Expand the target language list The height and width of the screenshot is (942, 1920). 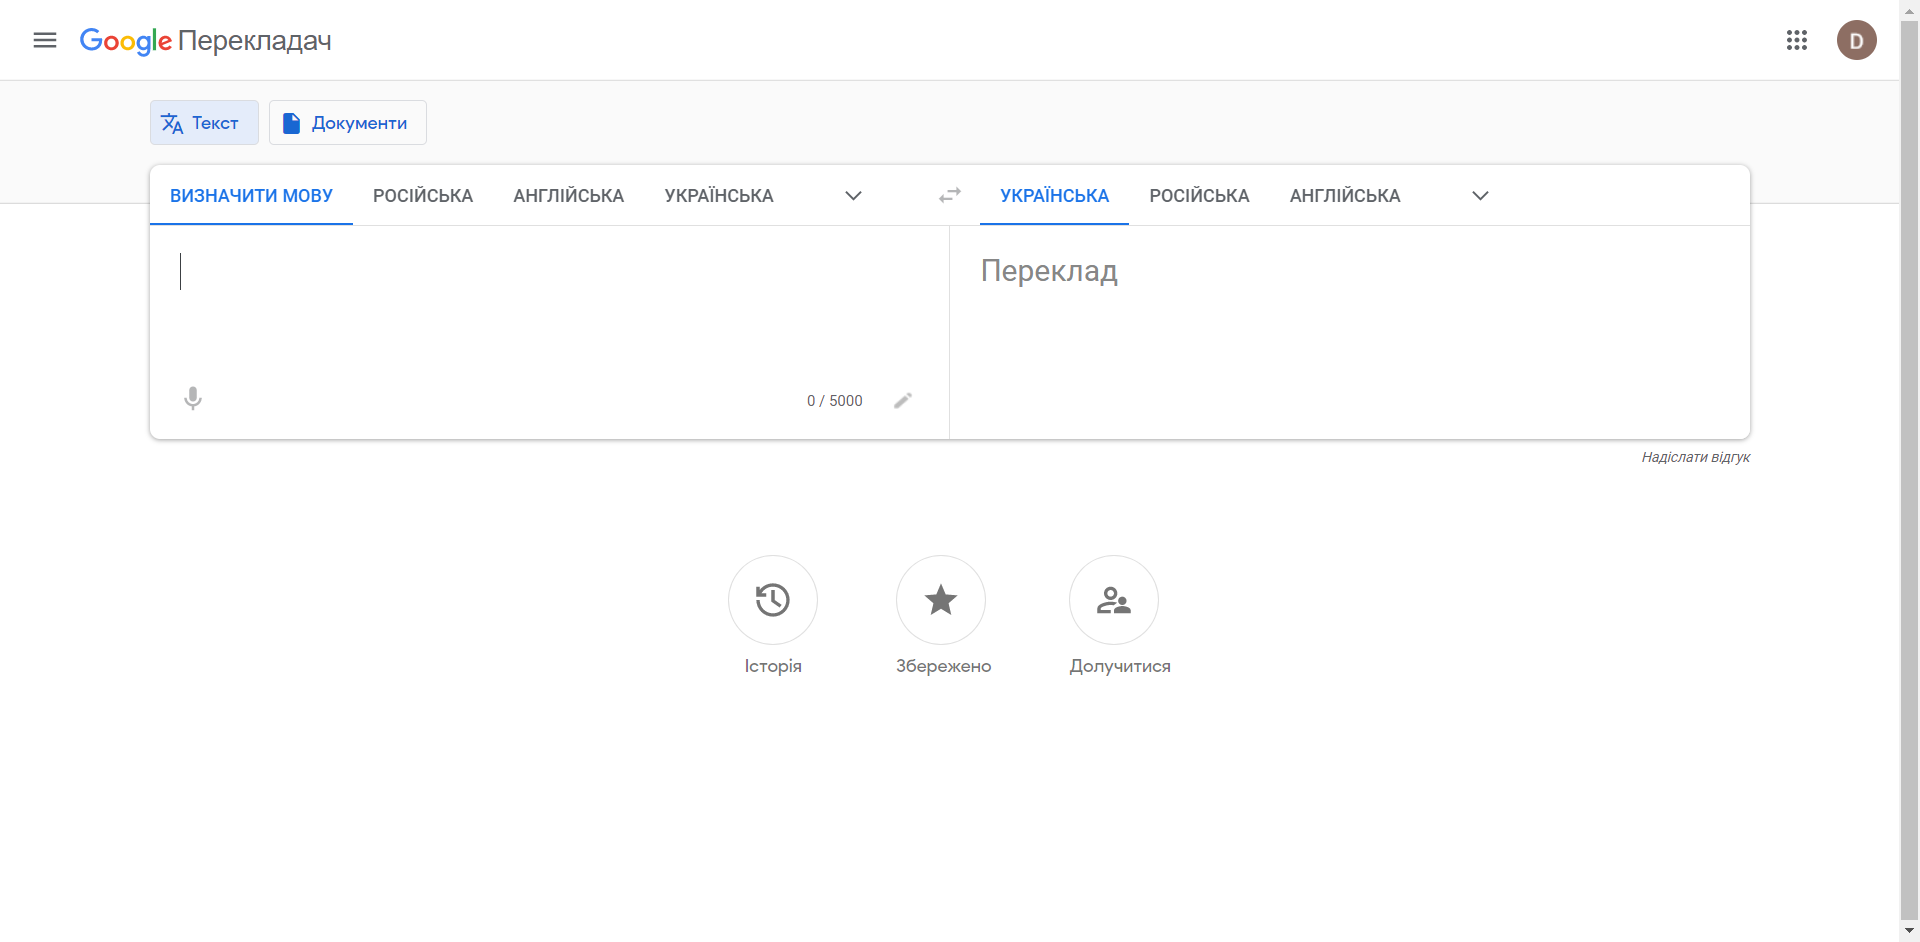click(x=1479, y=195)
